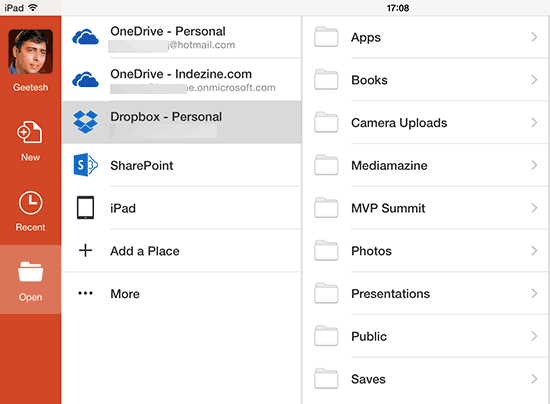Image resolution: width=550 pixels, height=404 pixels.
Task: Tap the SharePoint logo icon
Action: pyautogui.click(x=86, y=164)
